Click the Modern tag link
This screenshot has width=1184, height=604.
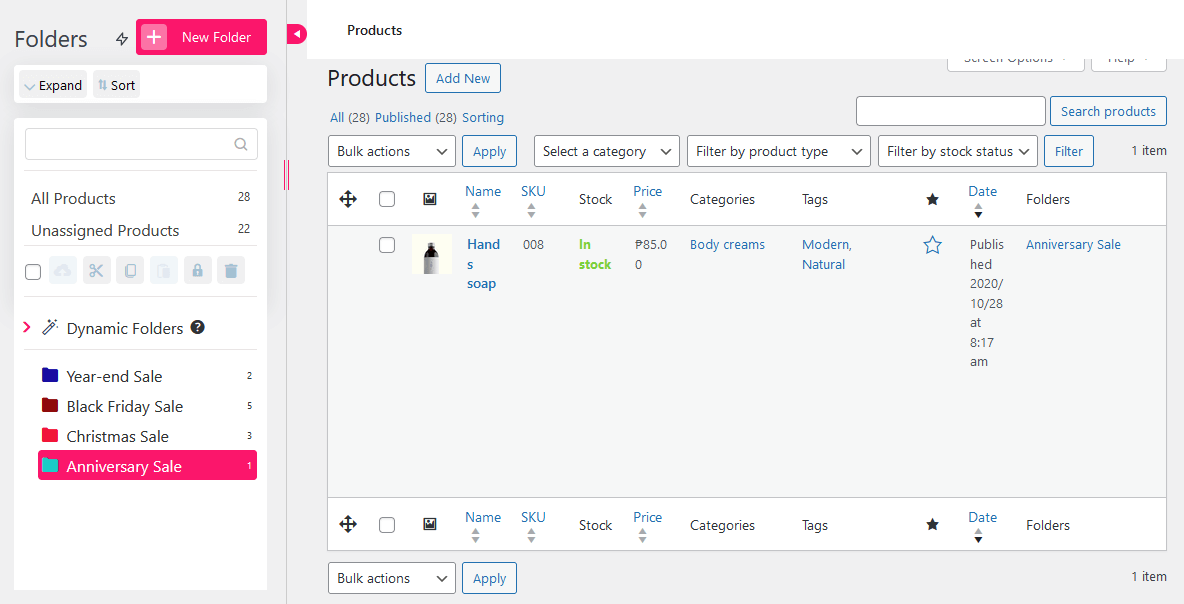(825, 245)
